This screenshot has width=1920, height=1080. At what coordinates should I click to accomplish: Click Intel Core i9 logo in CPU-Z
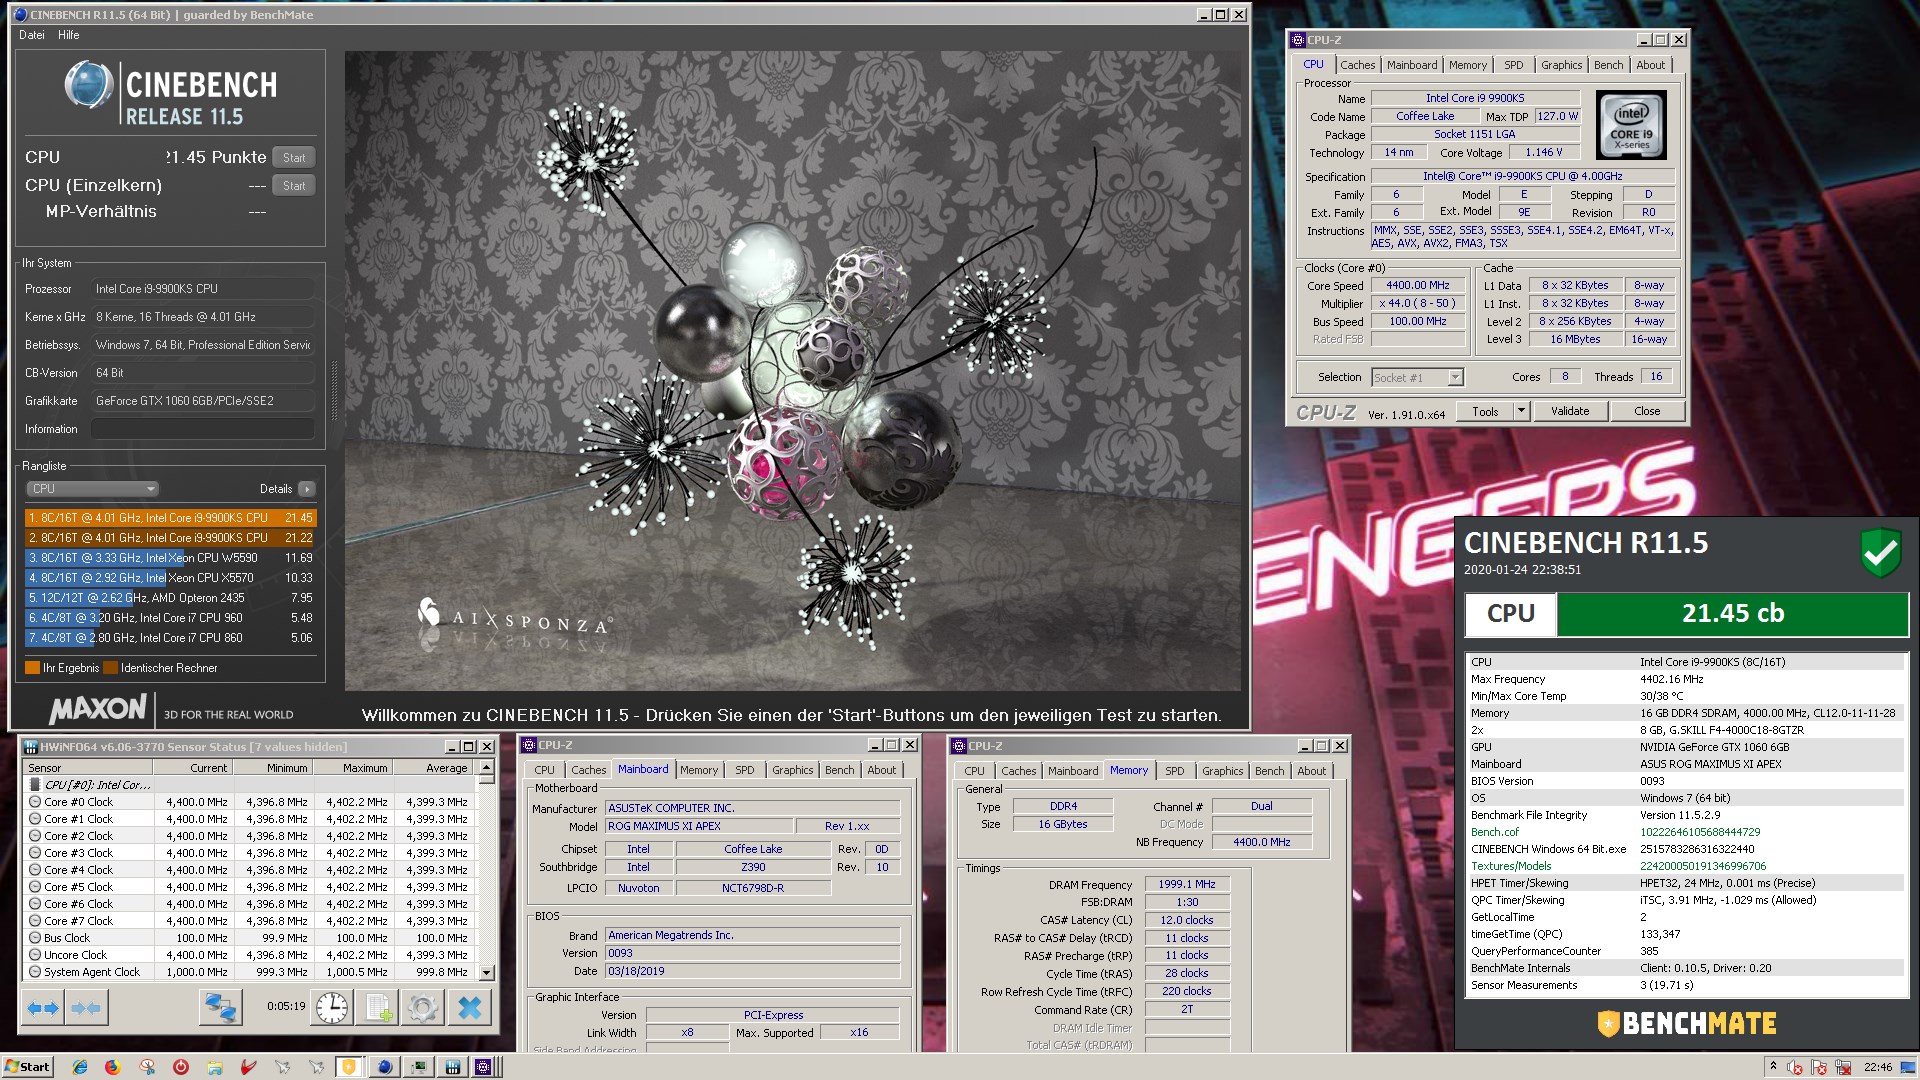tap(1631, 125)
